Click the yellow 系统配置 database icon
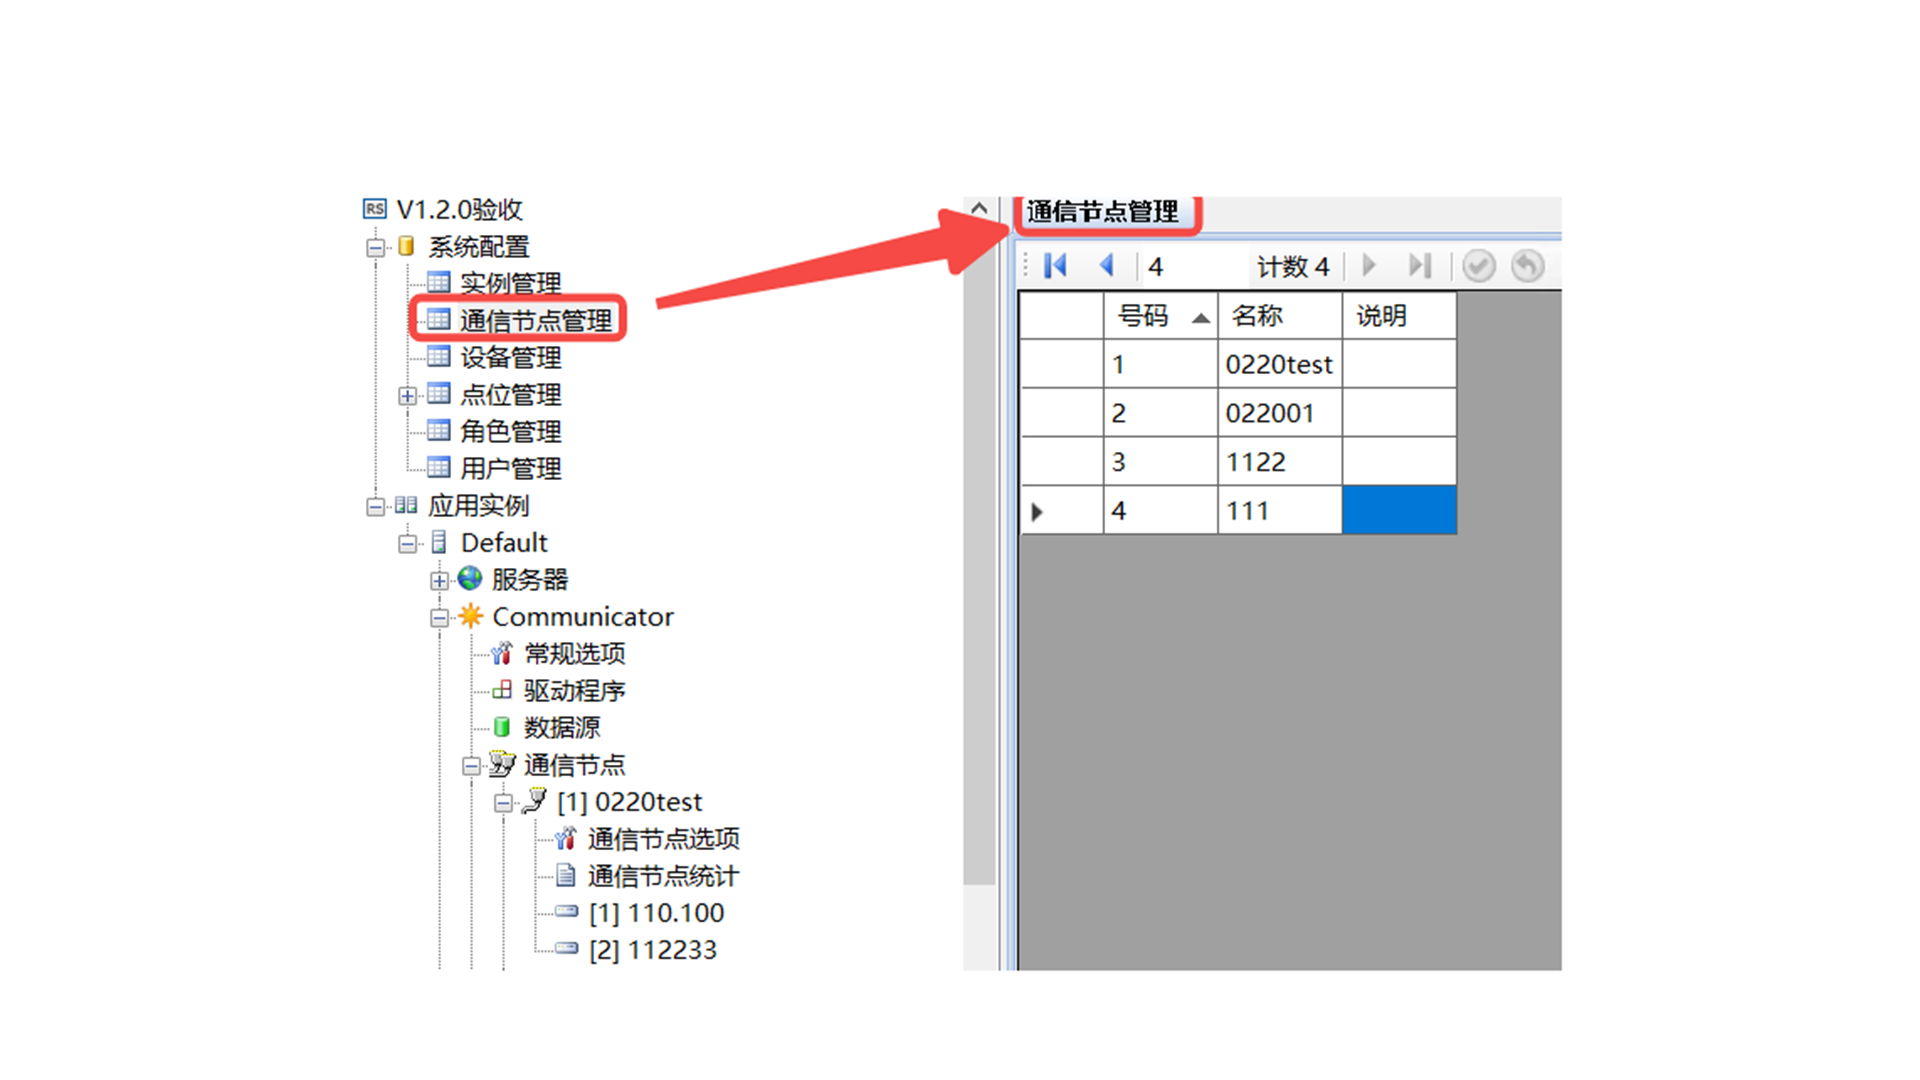 (406, 246)
